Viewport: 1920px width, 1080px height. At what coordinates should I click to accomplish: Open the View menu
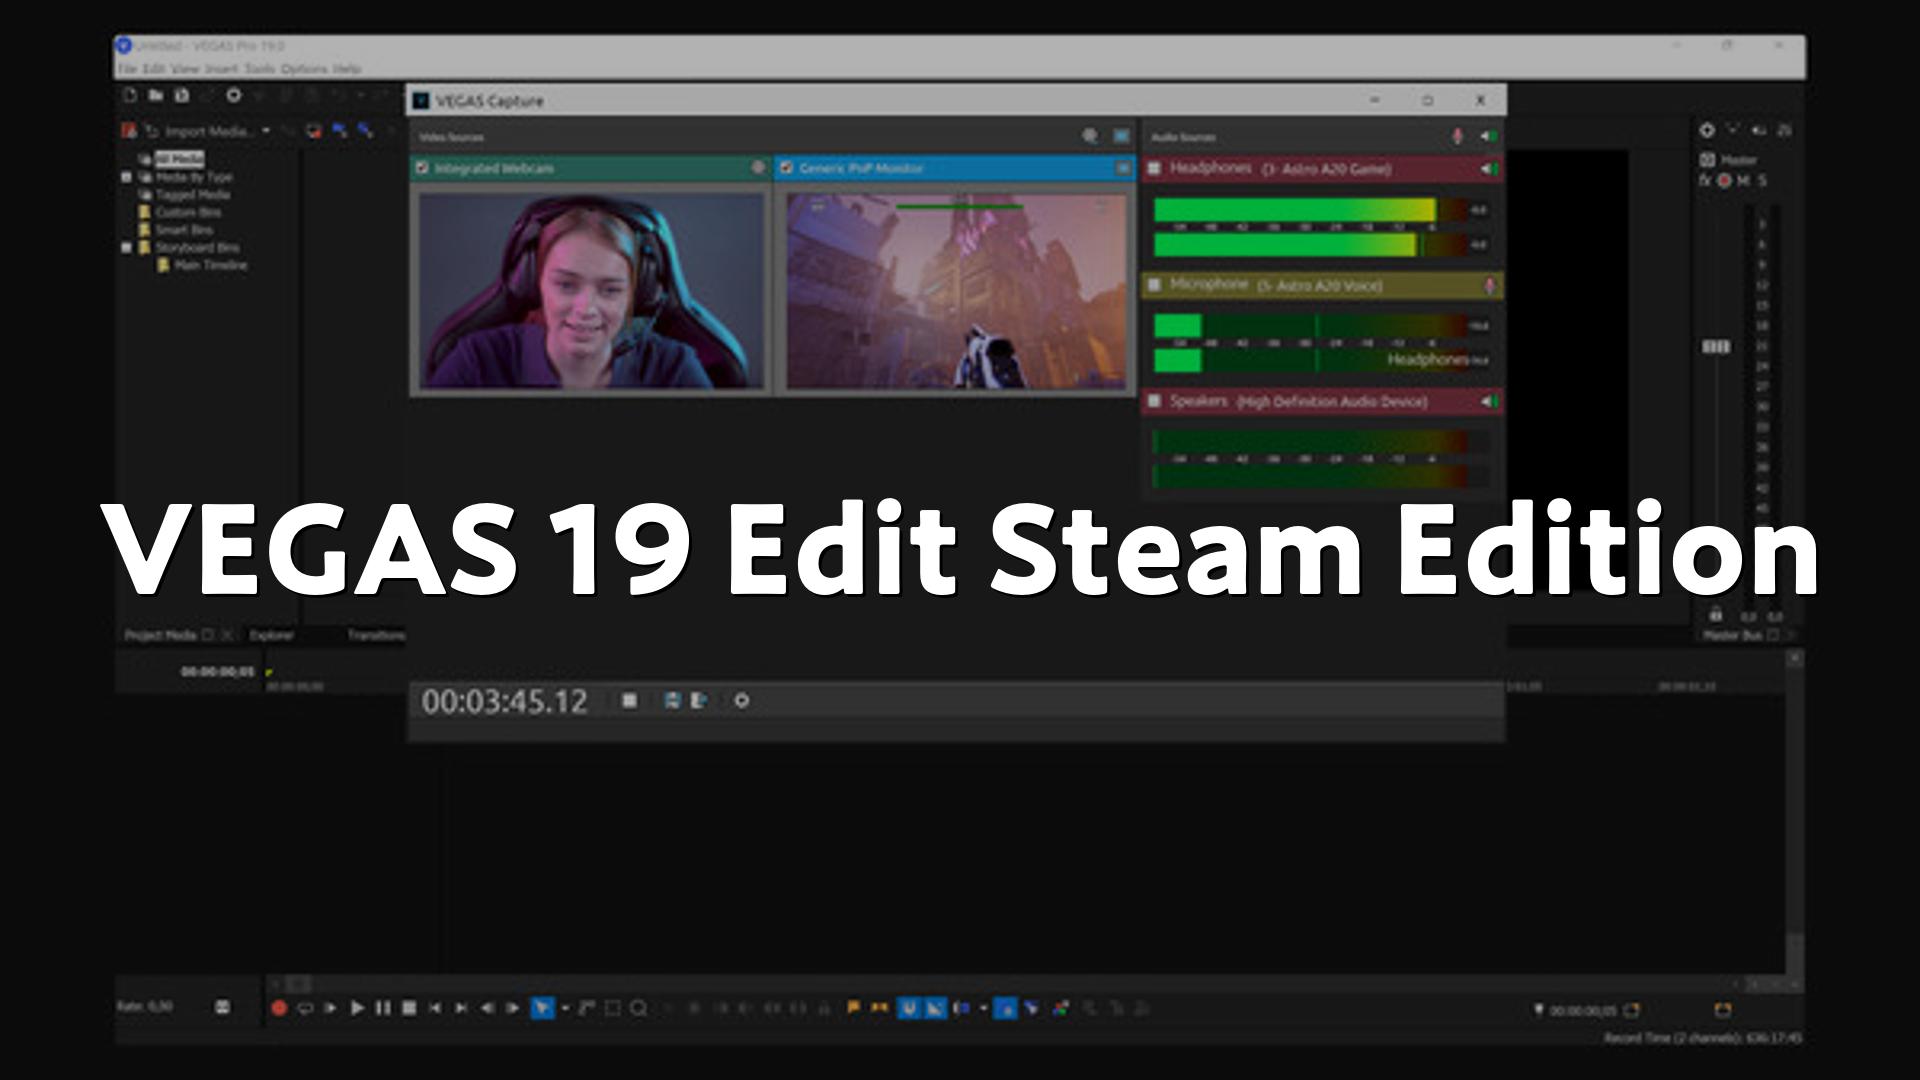(185, 69)
